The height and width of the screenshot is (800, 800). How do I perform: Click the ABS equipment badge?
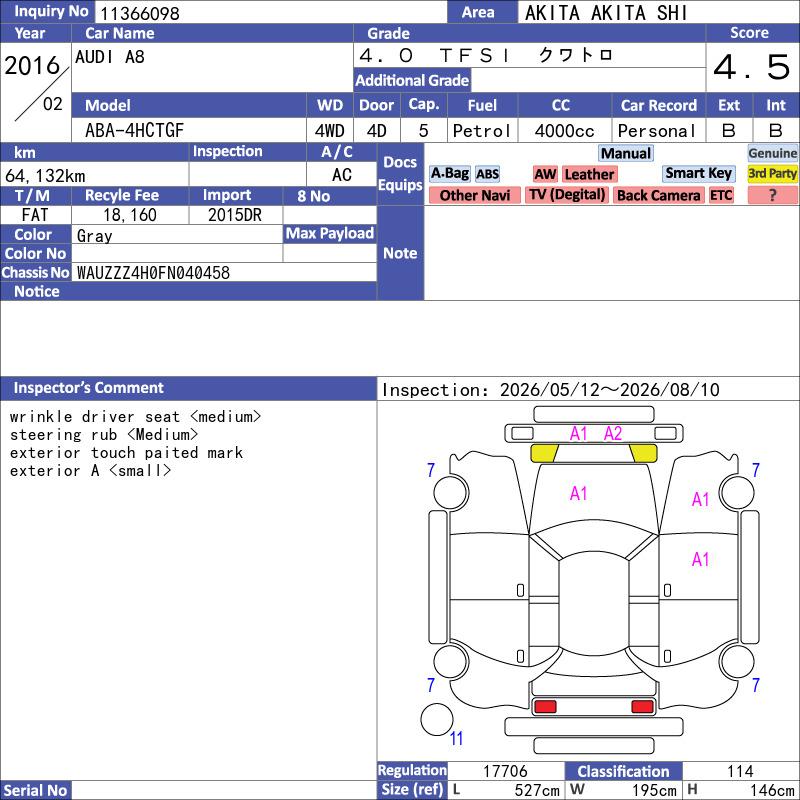pyautogui.click(x=487, y=174)
